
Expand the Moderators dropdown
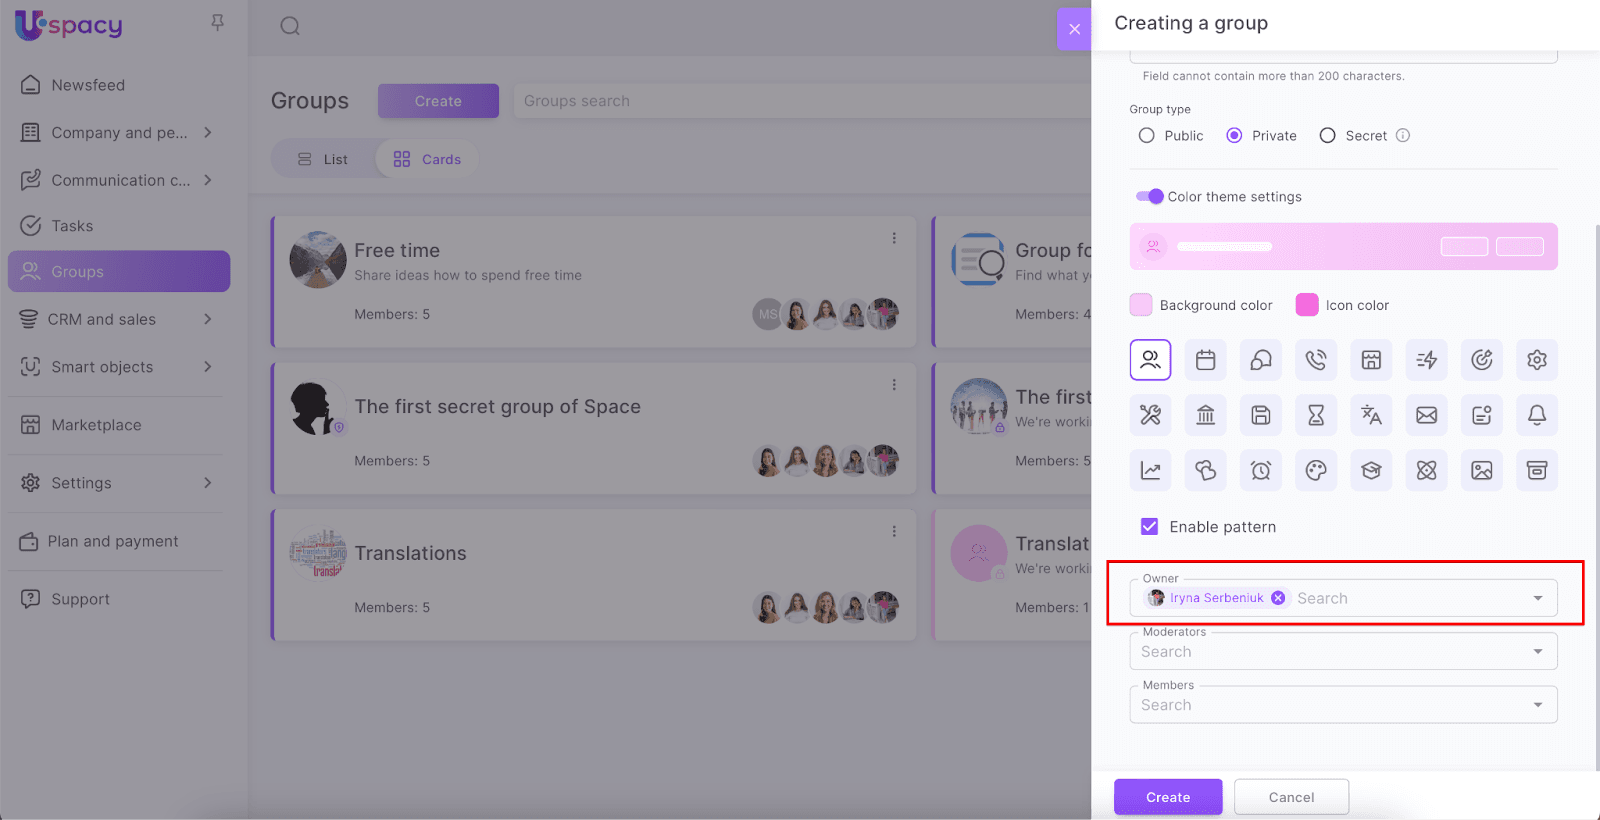pos(1538,652)
